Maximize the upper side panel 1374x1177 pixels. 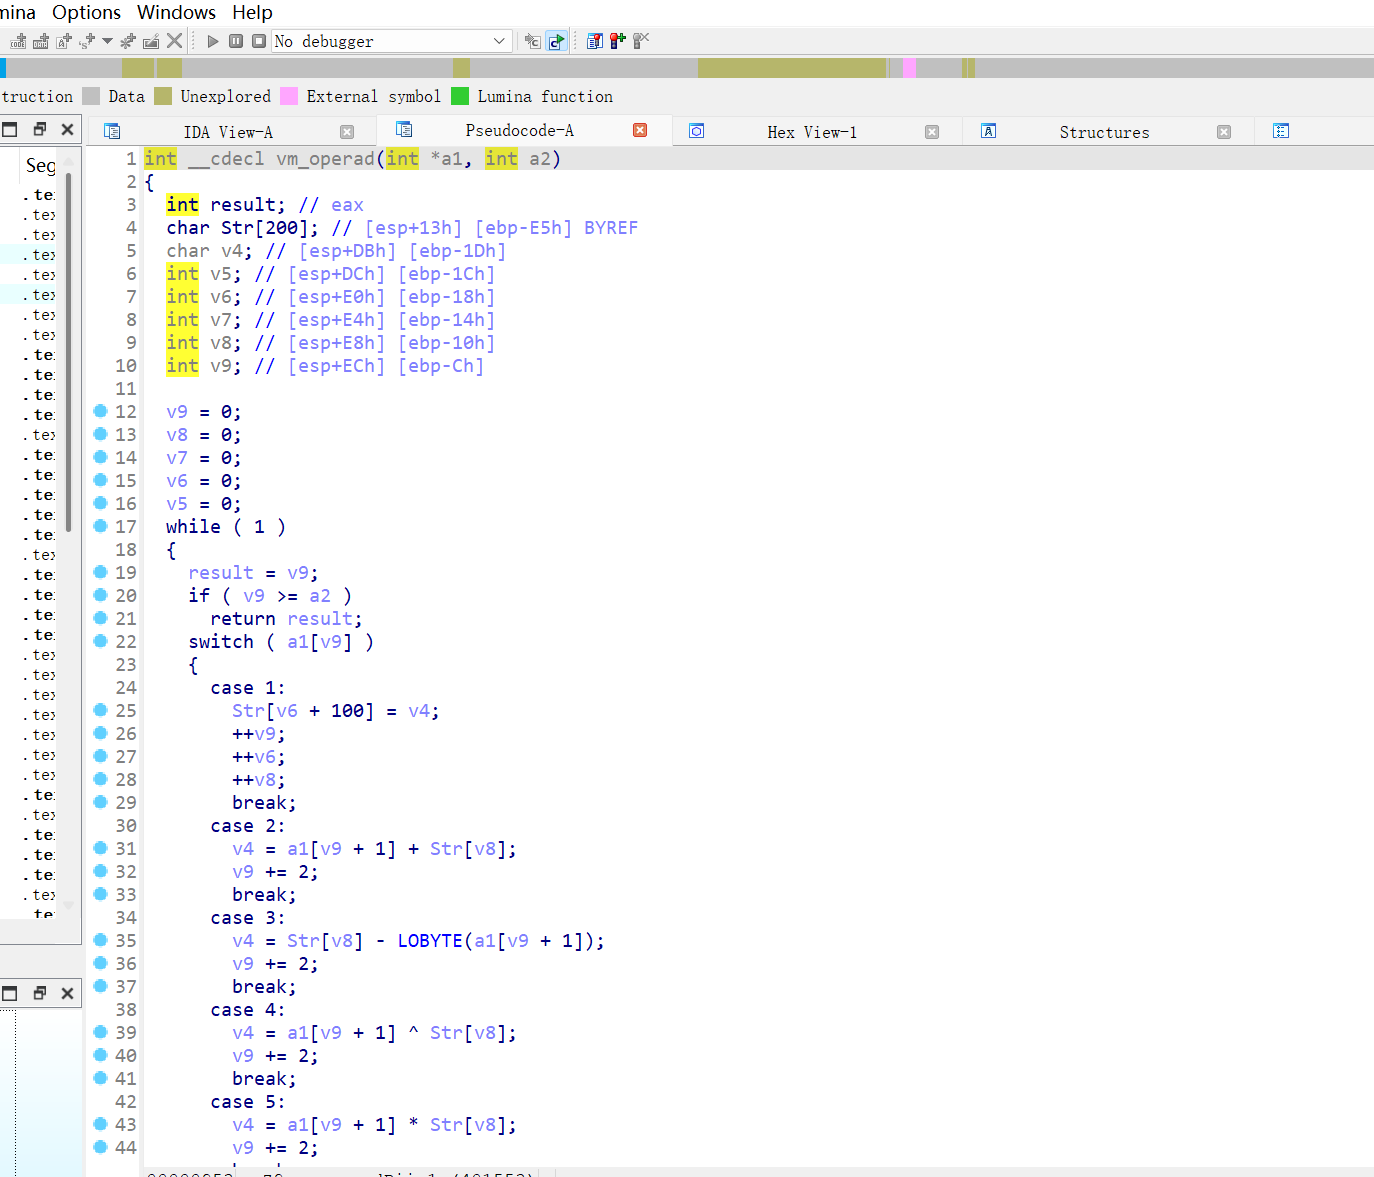10,129
